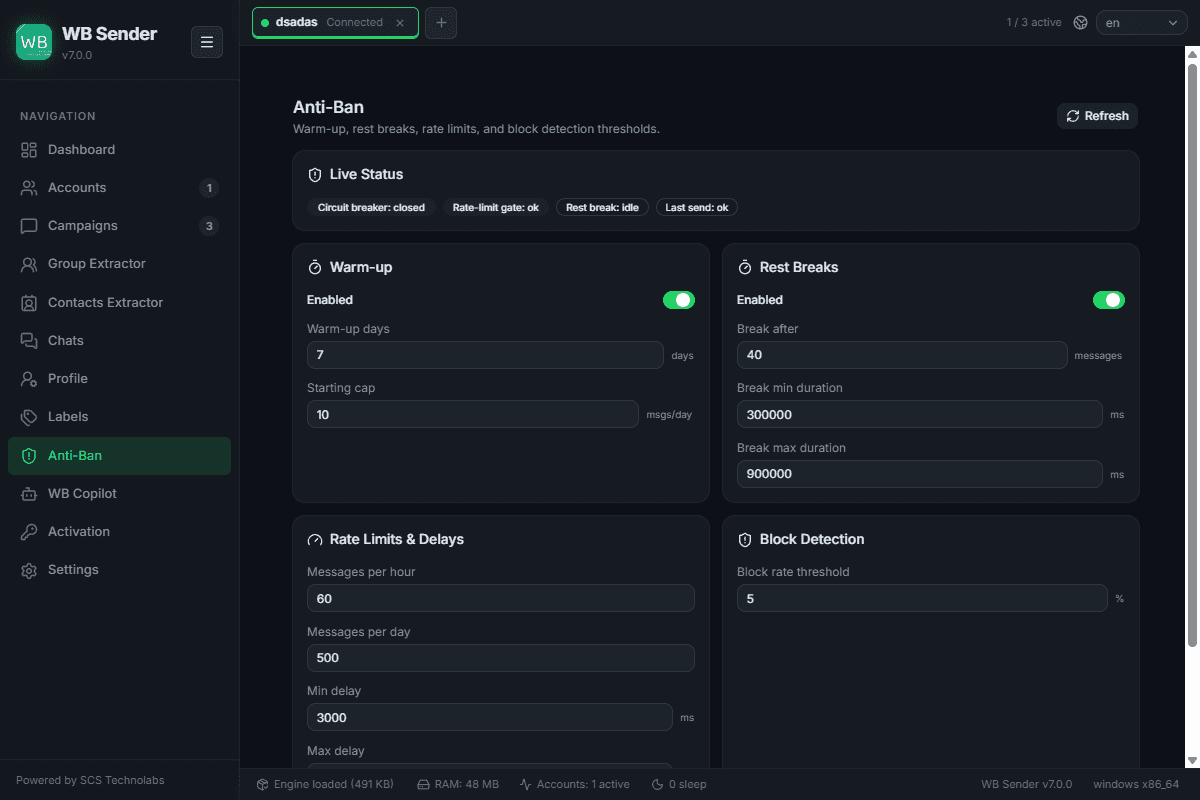Click the Anti-Ban shield icon in sidebar
Viewport: 1200px width, 800px height.
(x=29, y=456)
